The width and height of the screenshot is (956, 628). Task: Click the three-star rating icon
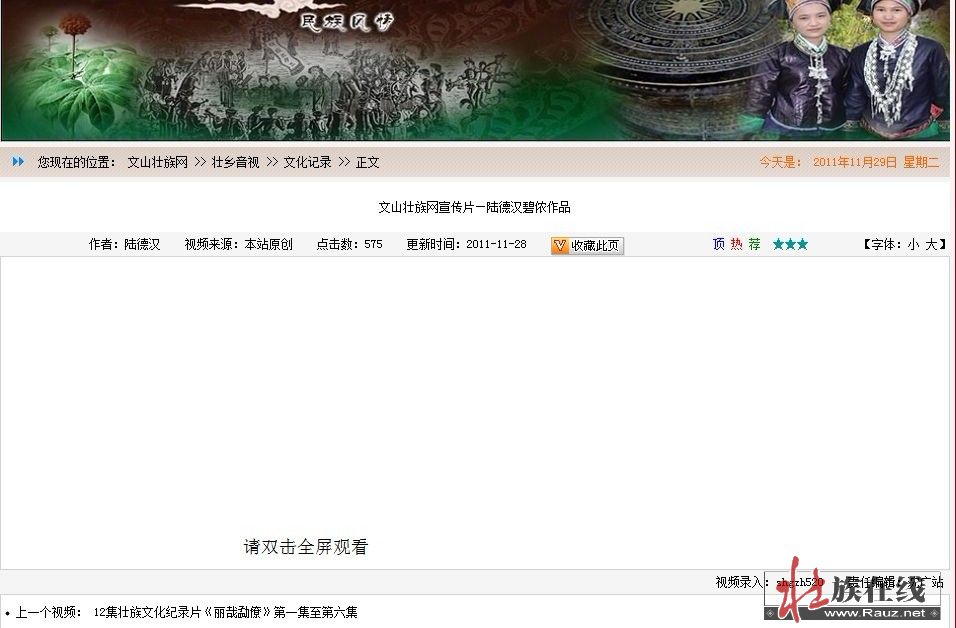coord(790,244)
